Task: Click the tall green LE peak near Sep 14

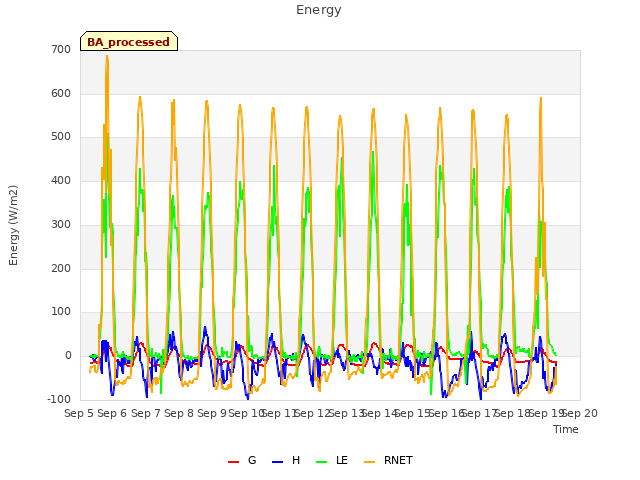Action: tap(373, 152)
